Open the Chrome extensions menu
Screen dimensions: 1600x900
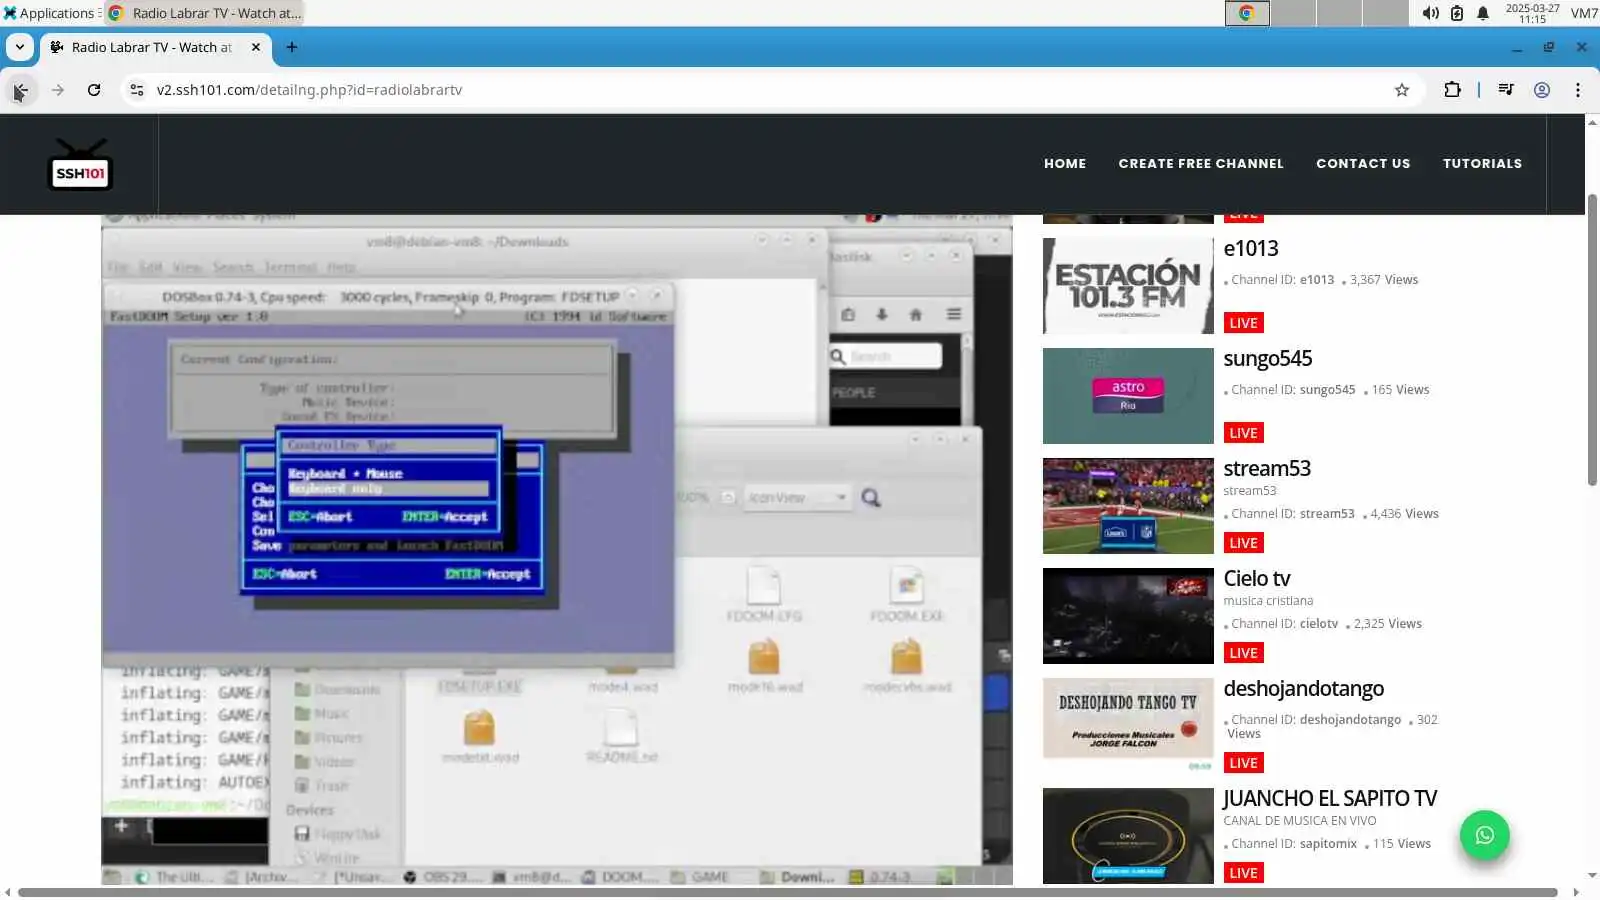point(1452,90)
